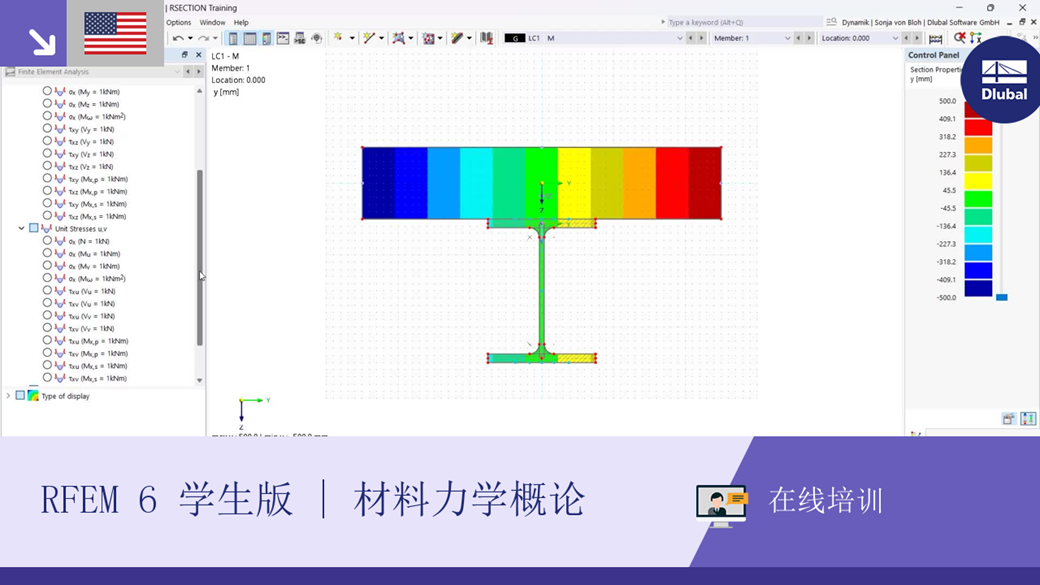The height and width of the screenshot is (585, 1040).
Task: Click the red 409.1 legend color swatch
Action: (x=978, y=127)
